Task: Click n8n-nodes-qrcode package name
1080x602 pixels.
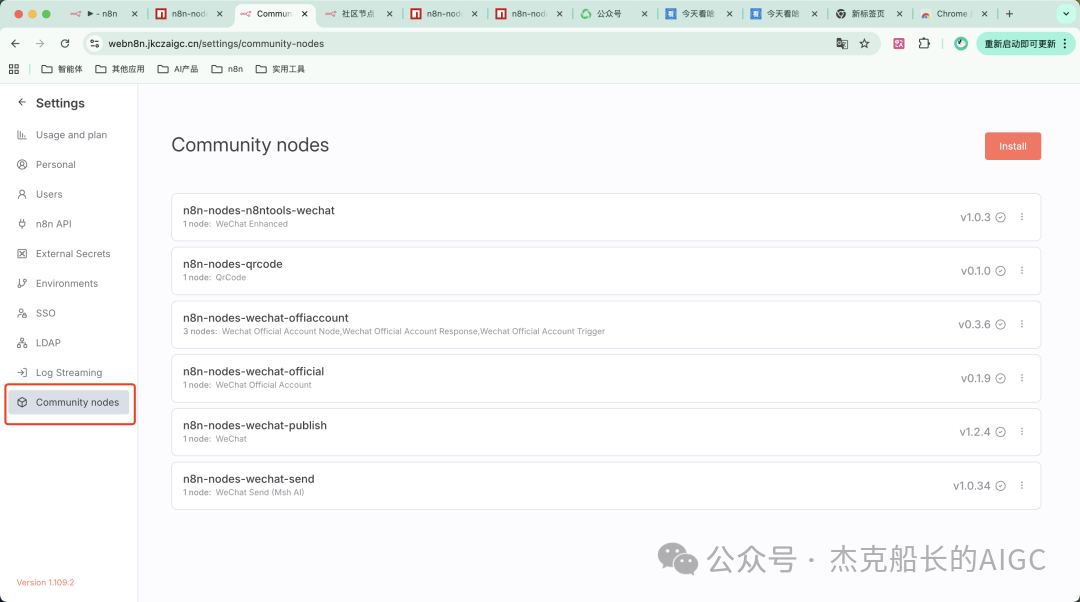Action: 233,264
